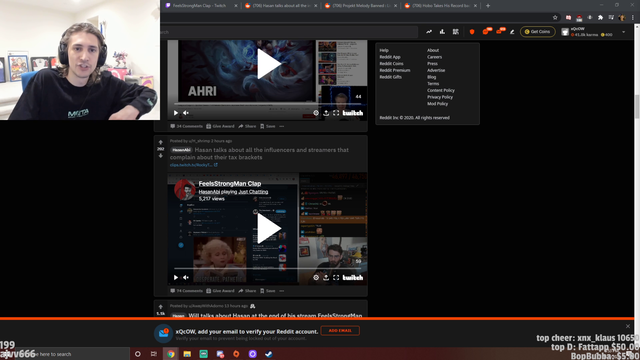Click small play icon in AHRI player
Viewport: 640px width, 360px height.
click(x=176, y=113)
